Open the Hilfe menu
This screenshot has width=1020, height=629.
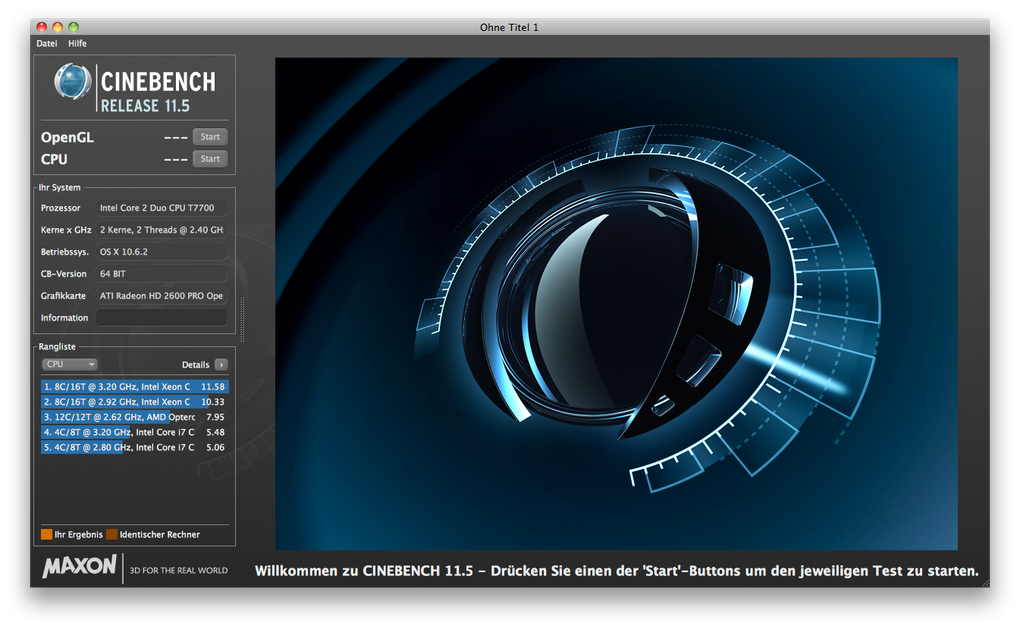(x=77, y=44)
